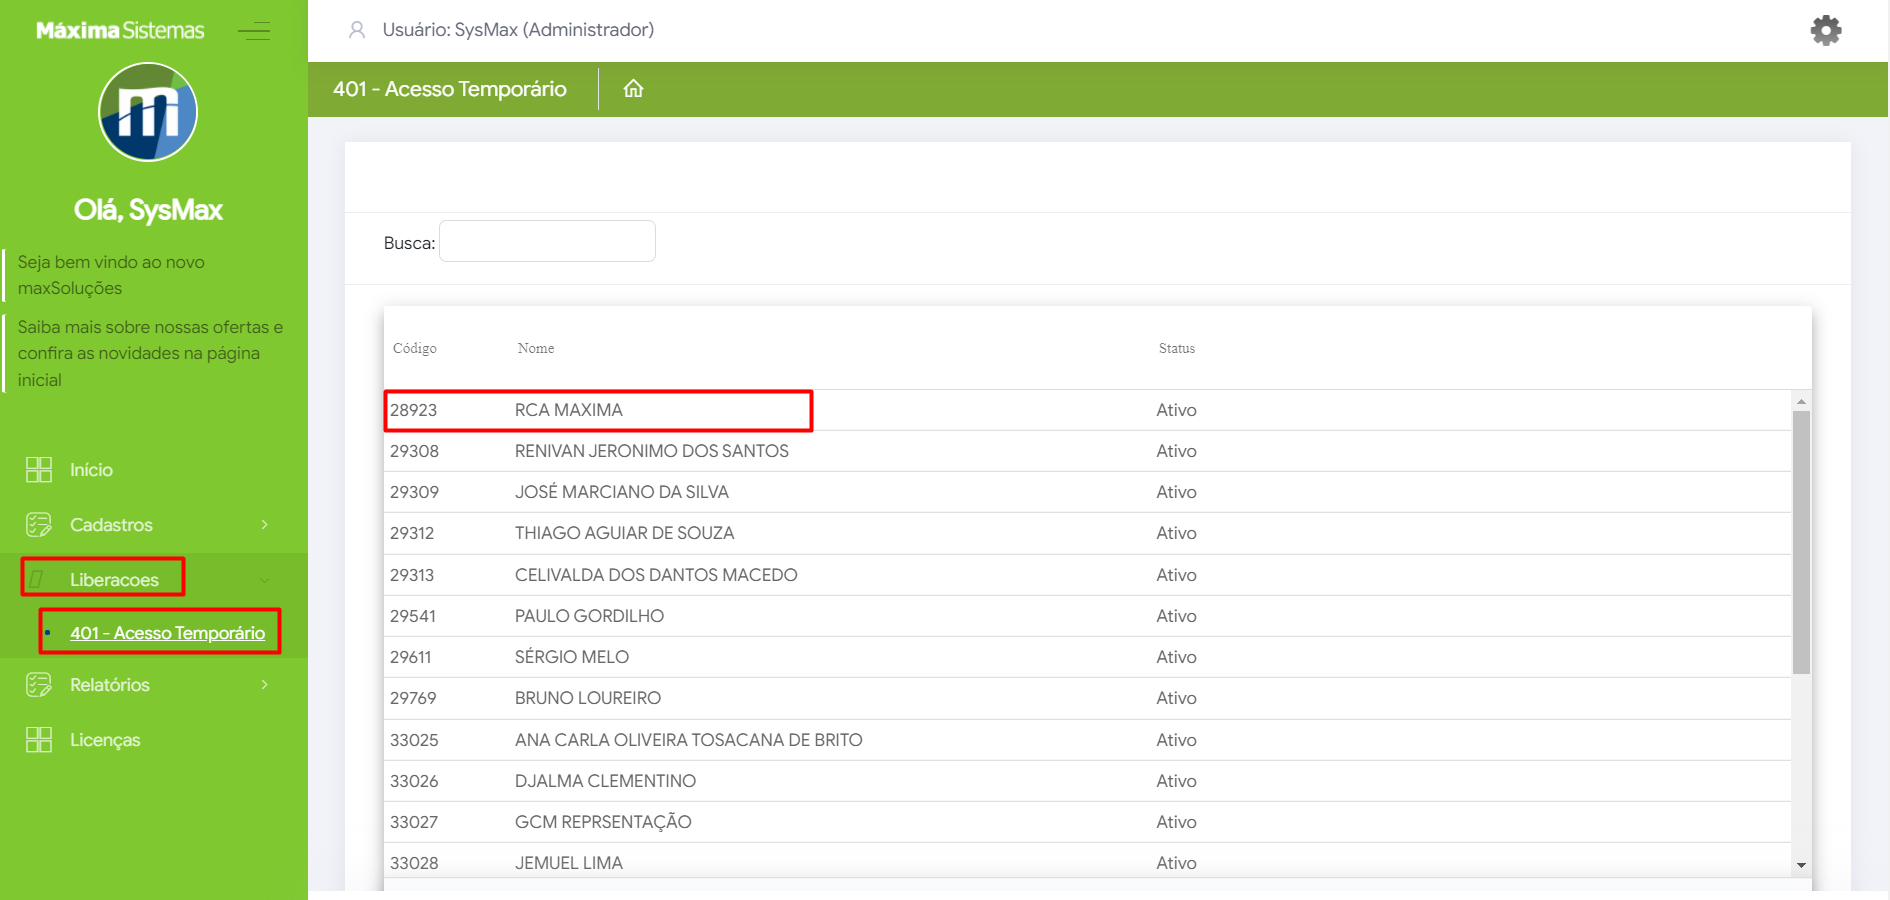1890x900 pixels.
Task: Click inside the Busca search field
Action: [x=547, y=242]
